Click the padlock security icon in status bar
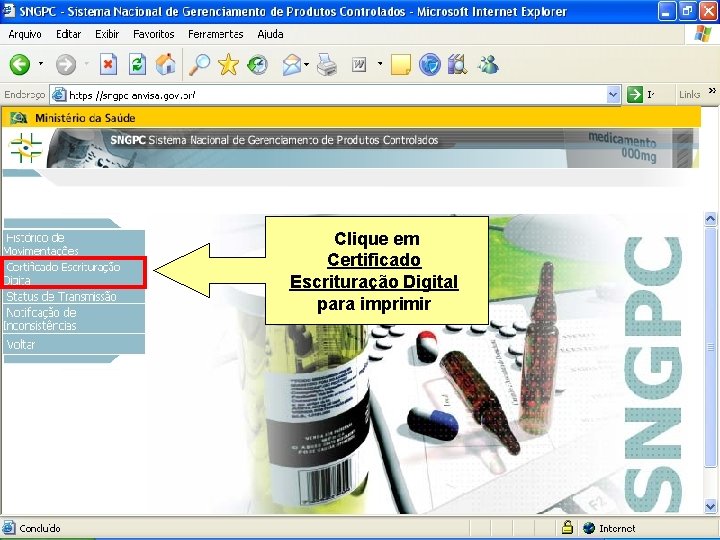Viewport: 720px width, 540px height. (x=568, y=528)
